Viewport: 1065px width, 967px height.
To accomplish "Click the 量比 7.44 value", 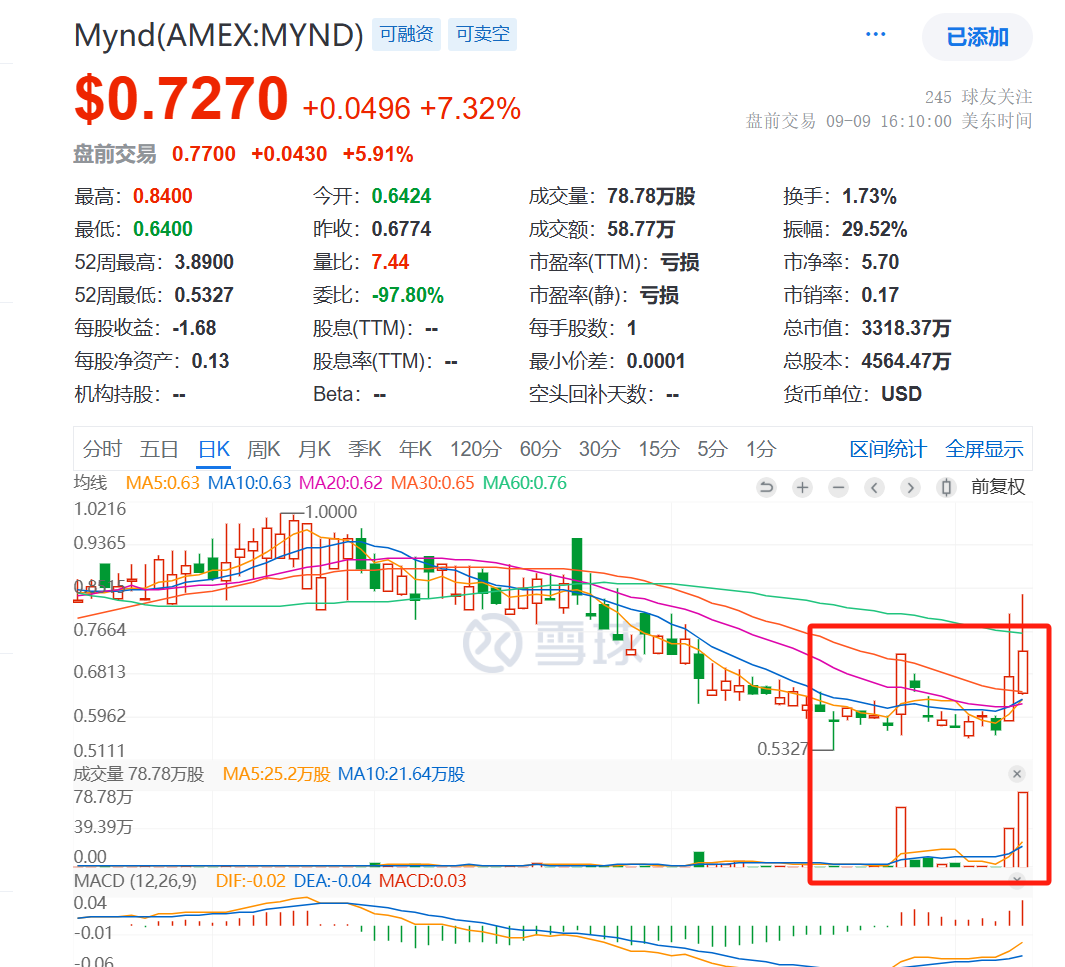I will click(x=391, y=262).
